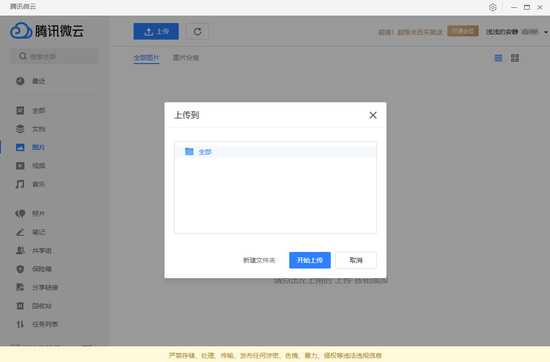
Task: Click the 新建文件夹 link
Action: (259, 260)
